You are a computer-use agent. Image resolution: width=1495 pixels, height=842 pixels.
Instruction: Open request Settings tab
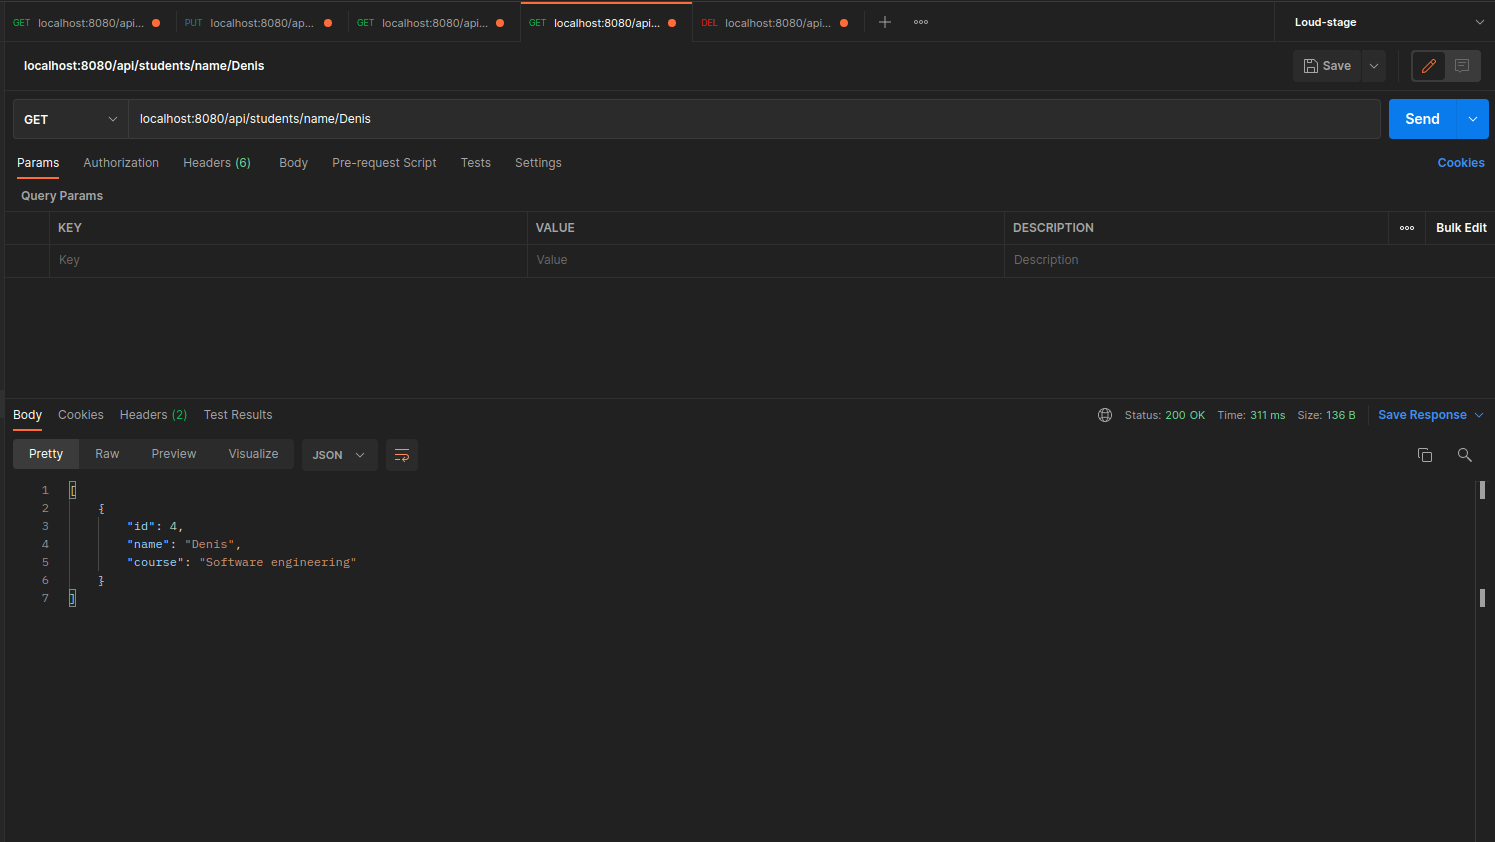pyautogui.click(x=538, y=163)
